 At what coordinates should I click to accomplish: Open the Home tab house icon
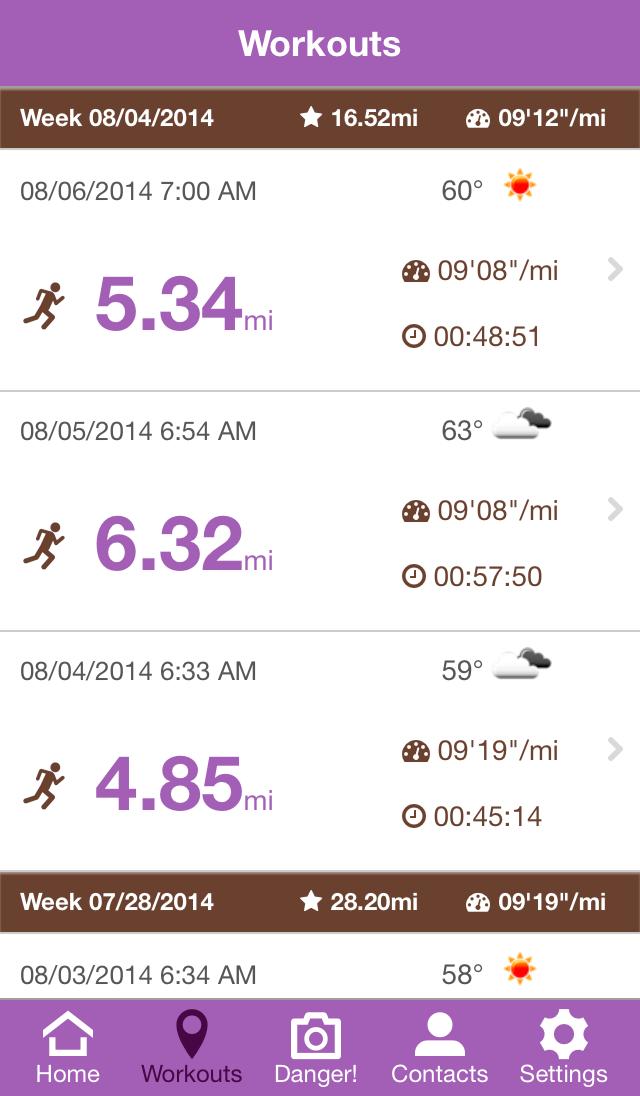(x=67, y=1036)
